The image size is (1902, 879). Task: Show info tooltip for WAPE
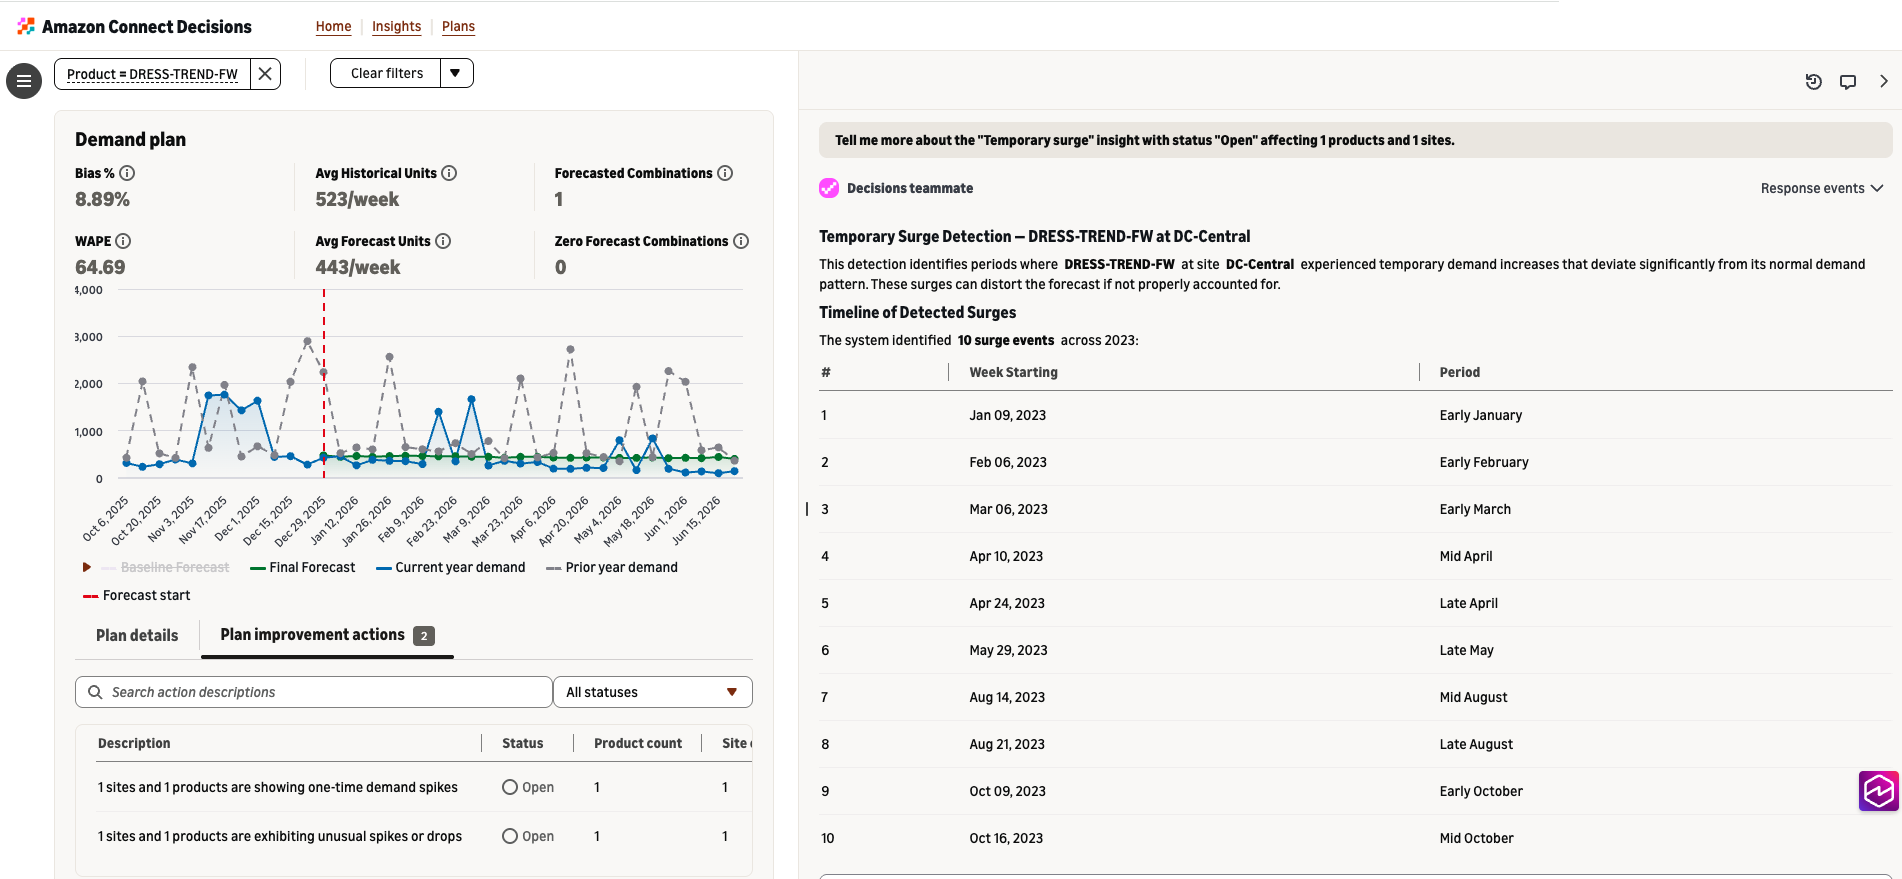[123, 241]
